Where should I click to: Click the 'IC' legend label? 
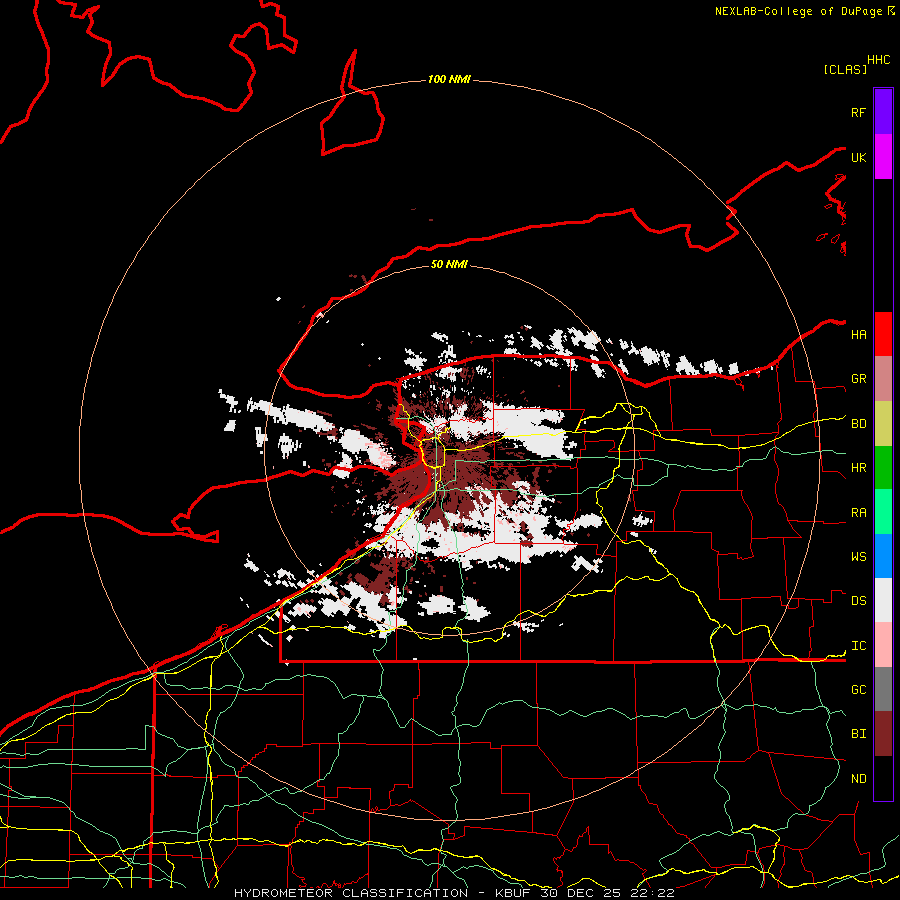coord(859,646)
